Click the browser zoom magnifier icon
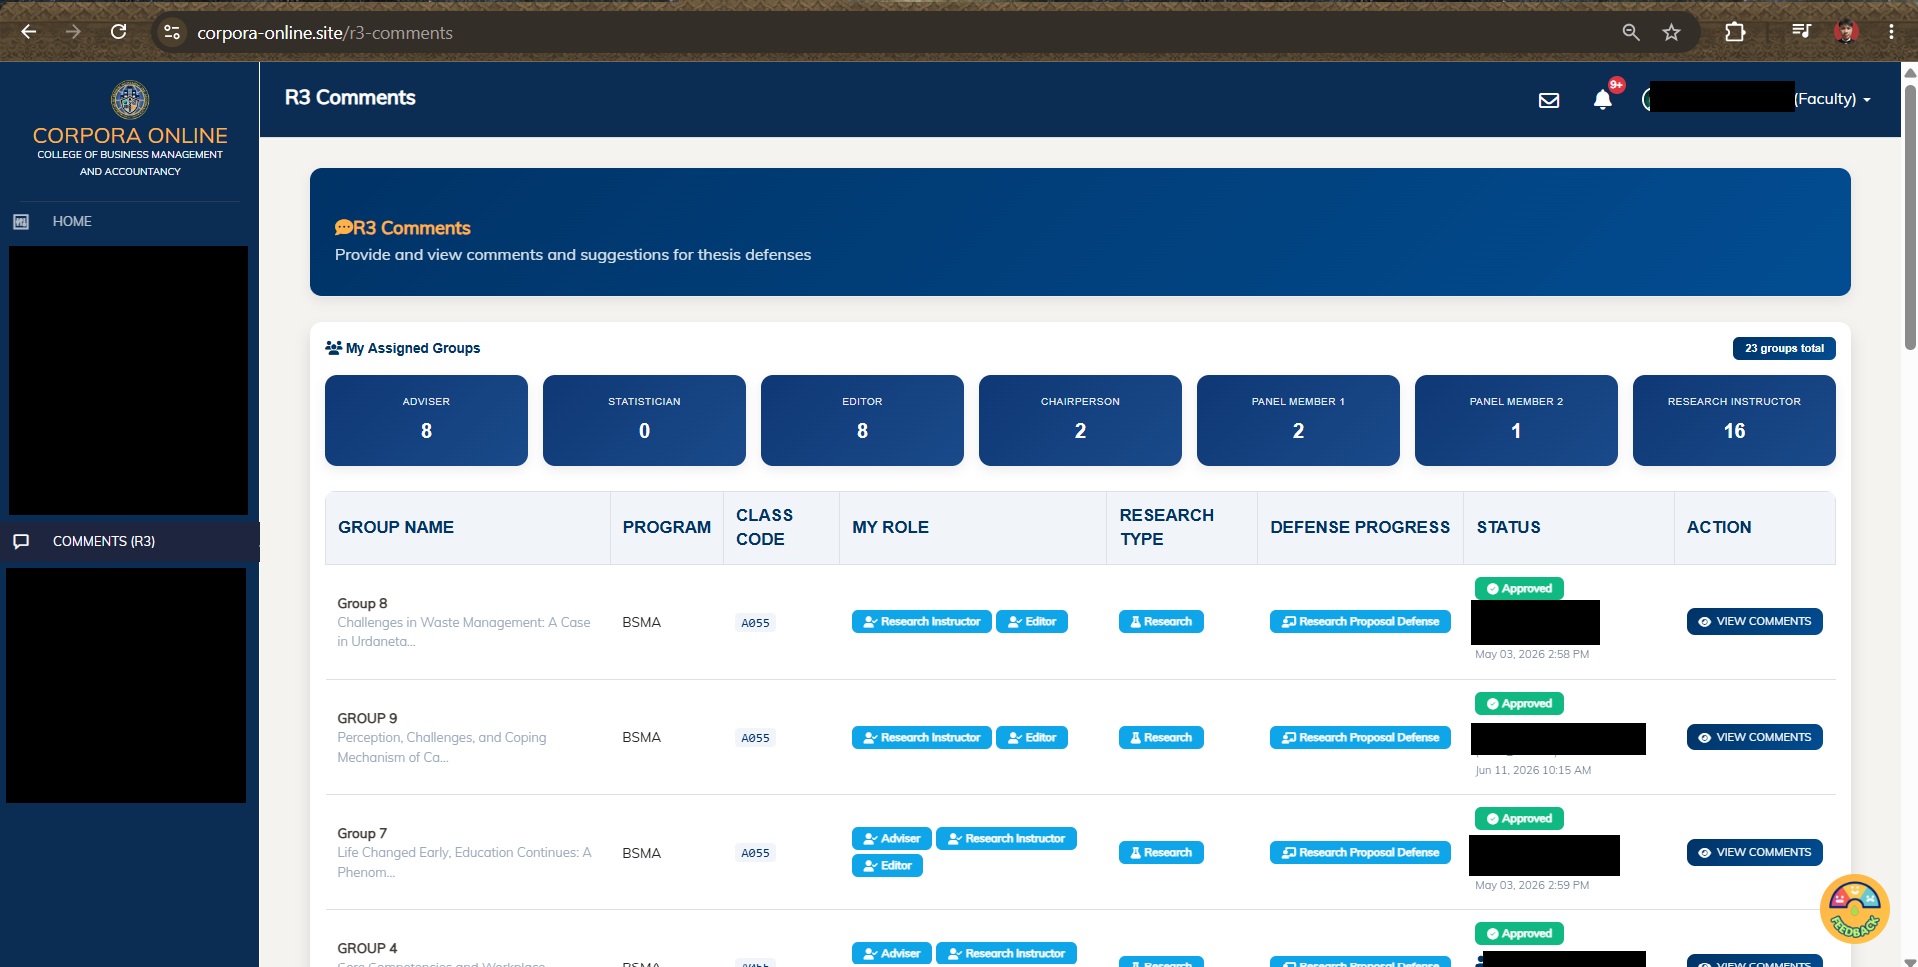Screen dimensions: 1918x967 1631,32
